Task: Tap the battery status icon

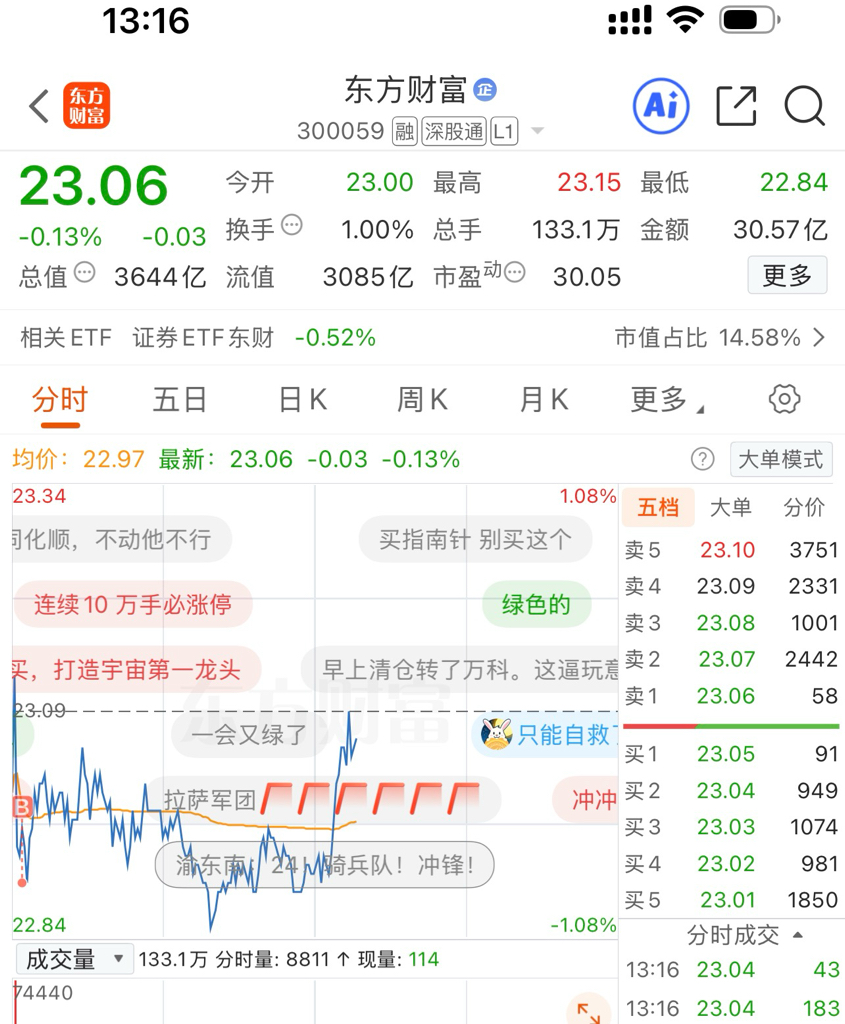Action: [749, 20]
